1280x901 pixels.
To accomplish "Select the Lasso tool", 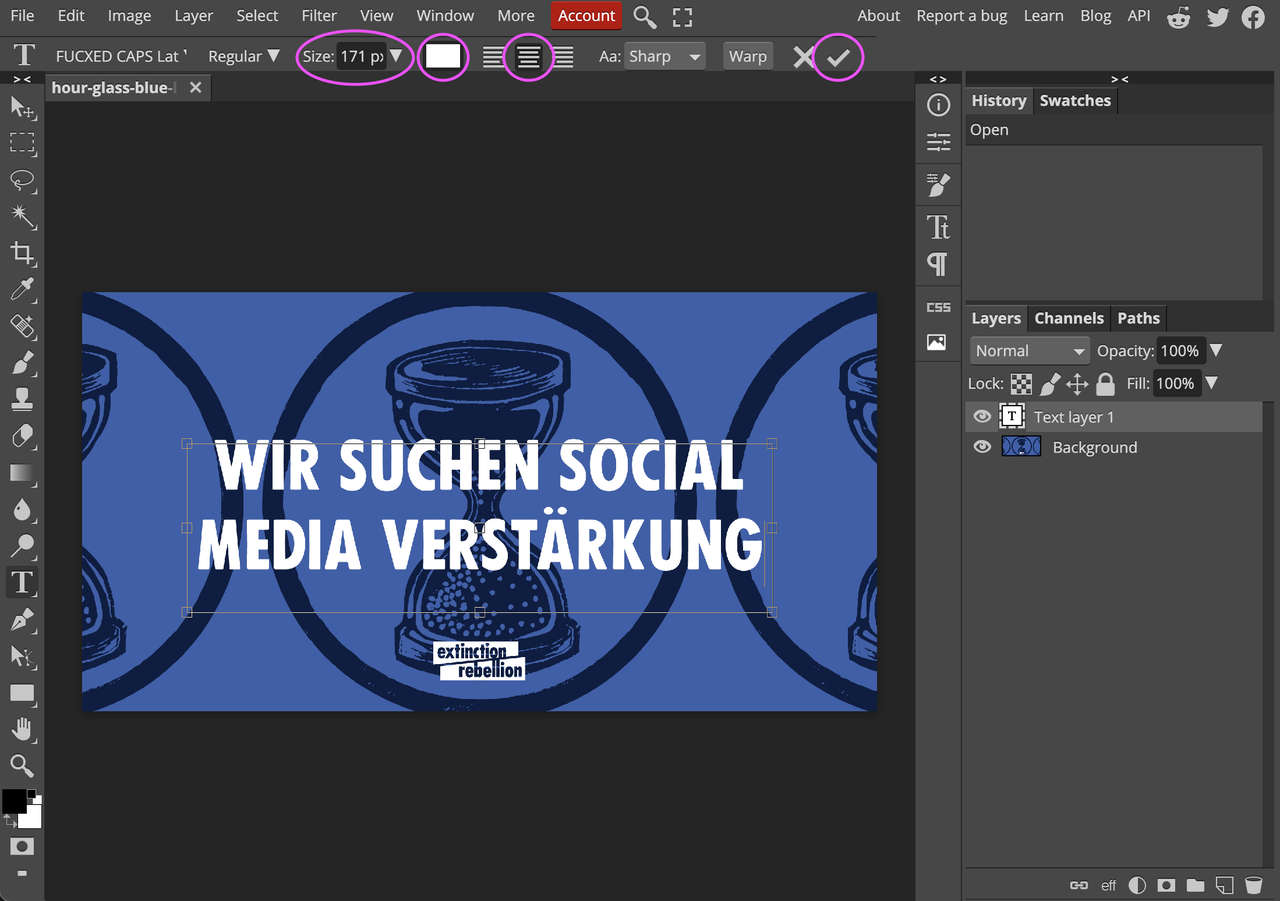I will (x=22, y=180).
